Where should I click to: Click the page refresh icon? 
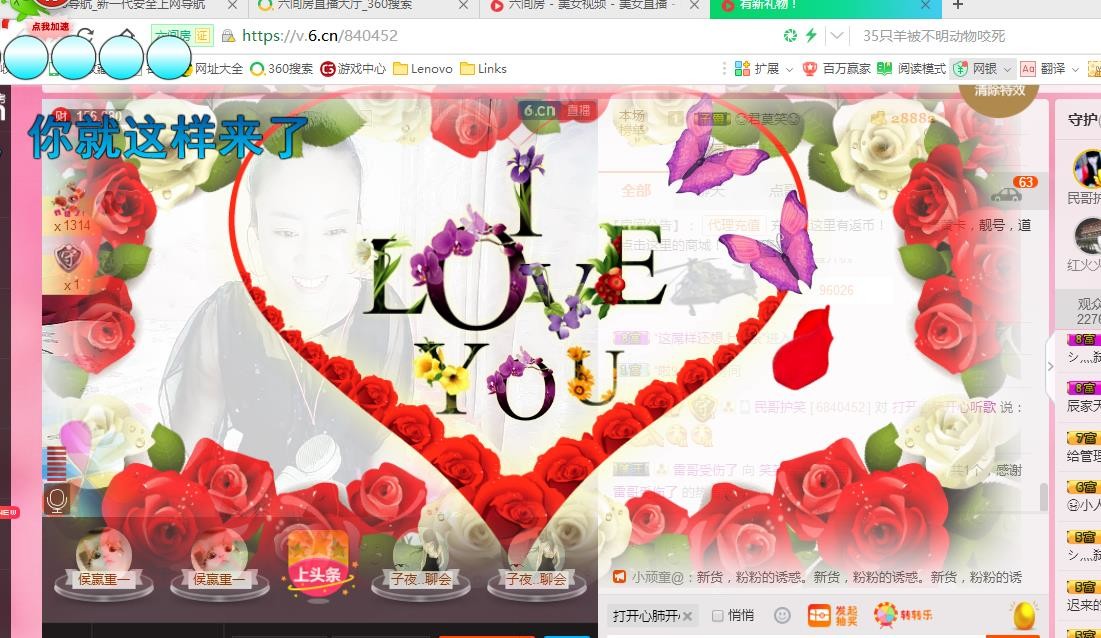click(85, 34)
